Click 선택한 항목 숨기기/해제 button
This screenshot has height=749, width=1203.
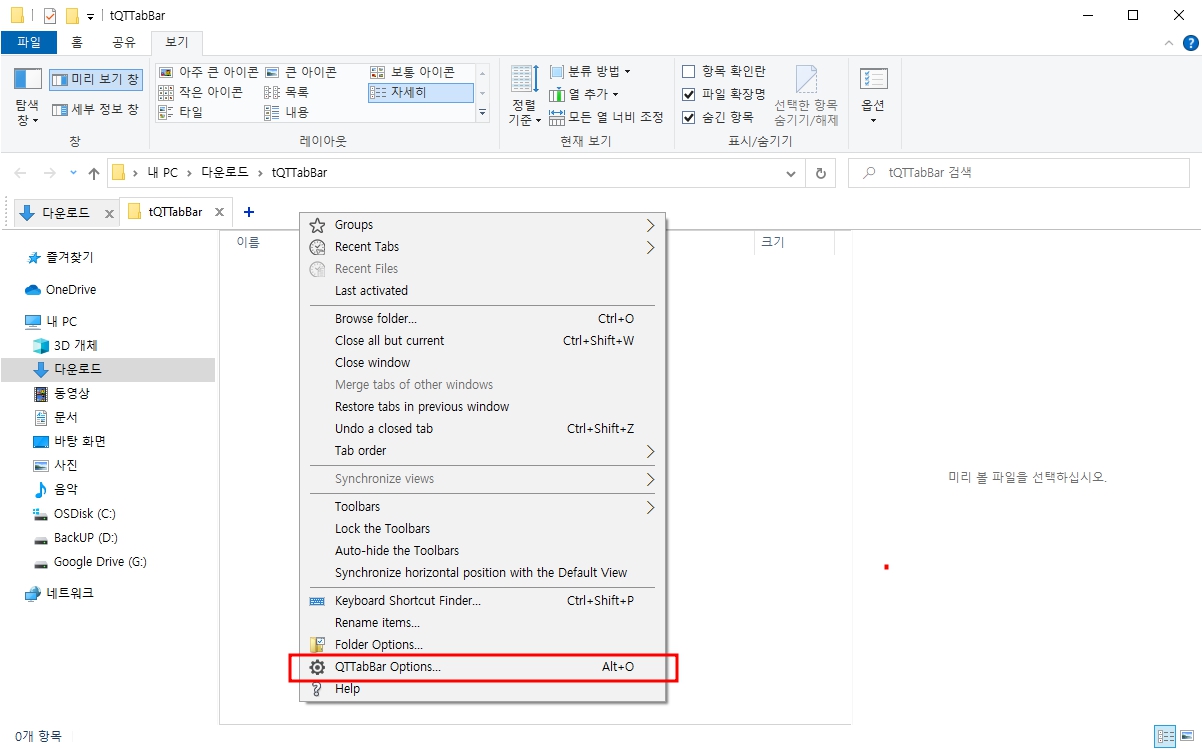click(806, 96)
